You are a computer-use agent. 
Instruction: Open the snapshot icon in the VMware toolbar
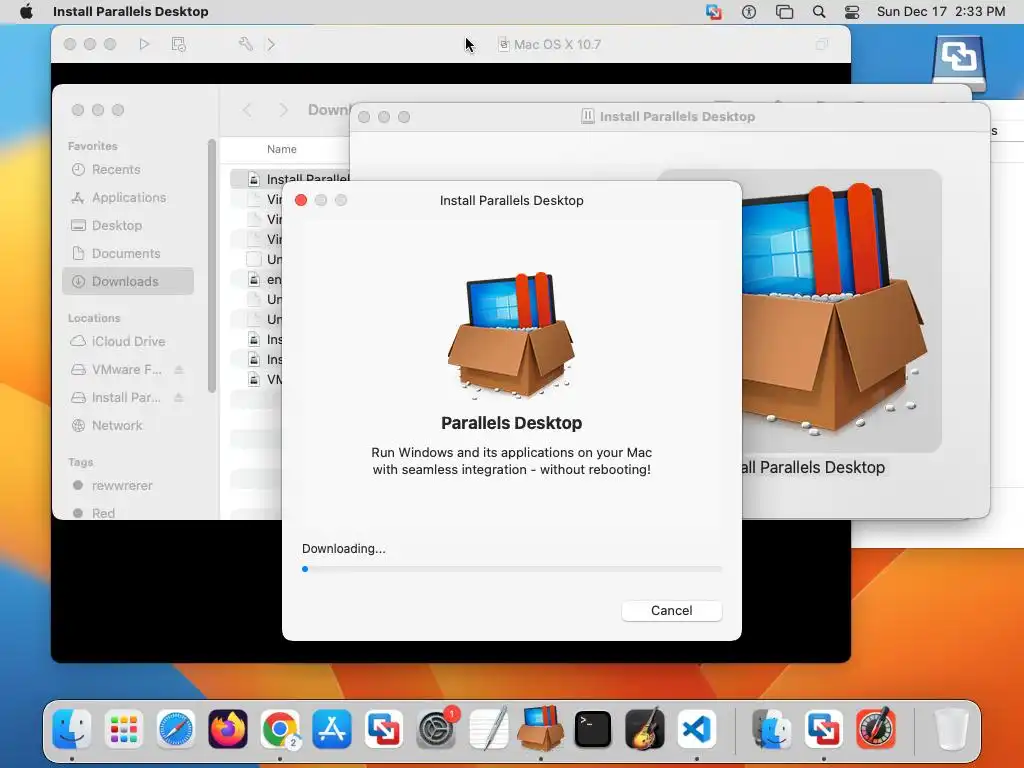click(178, 44)
